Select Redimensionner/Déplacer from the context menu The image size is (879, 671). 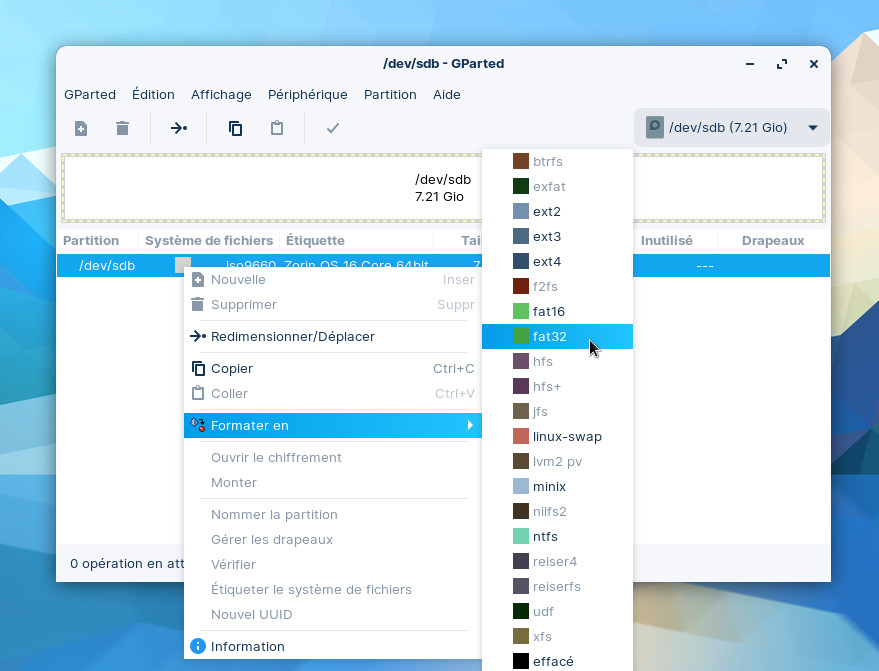tap(292, 336)
